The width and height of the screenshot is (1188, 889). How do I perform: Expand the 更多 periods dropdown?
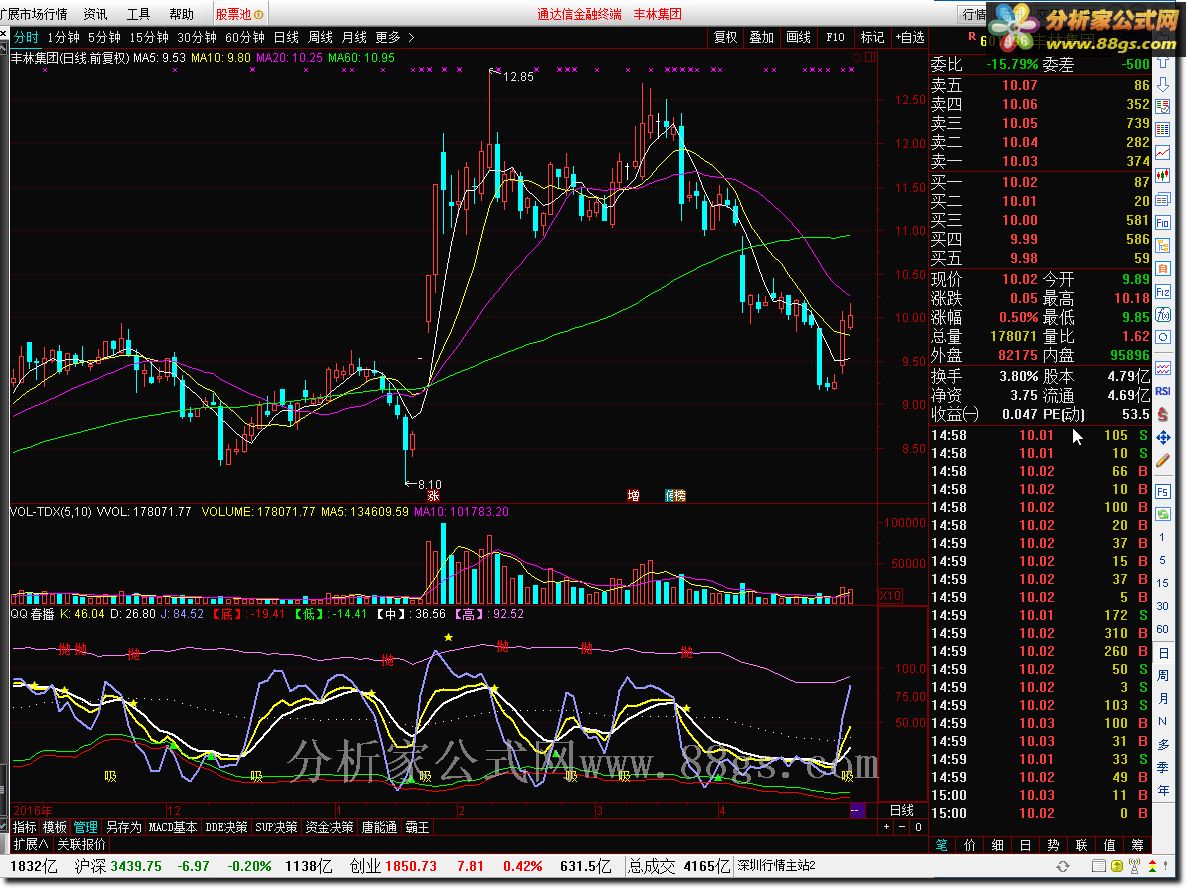(x=395, y=37)
